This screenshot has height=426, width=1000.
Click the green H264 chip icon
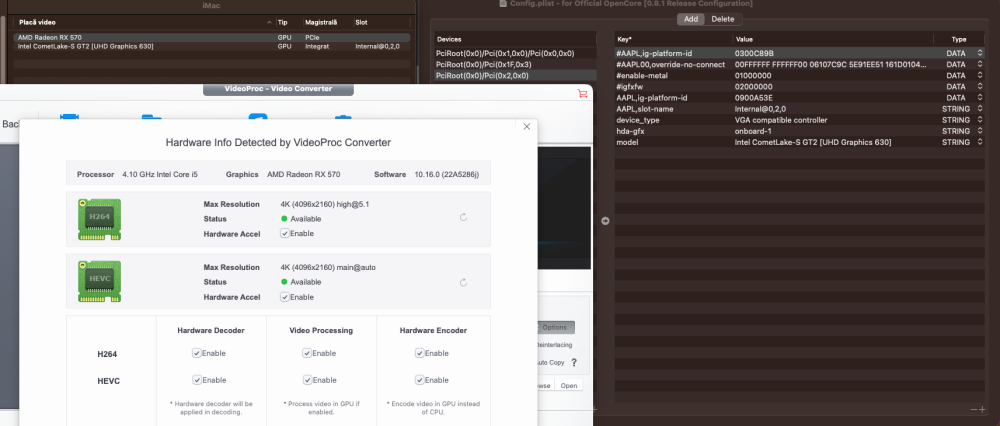pos(99,219)
